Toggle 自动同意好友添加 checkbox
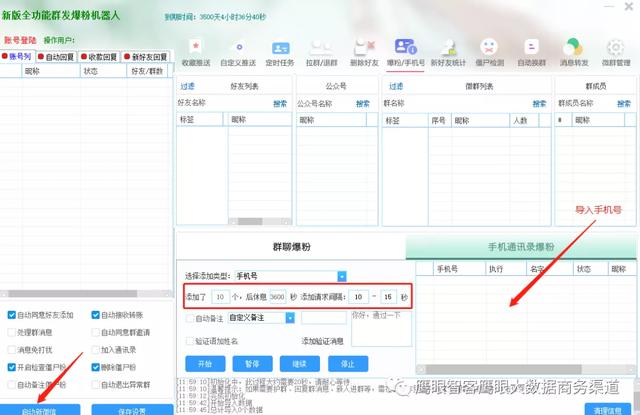640x415 pixels. pyautogui.click(x=11, y=315)
